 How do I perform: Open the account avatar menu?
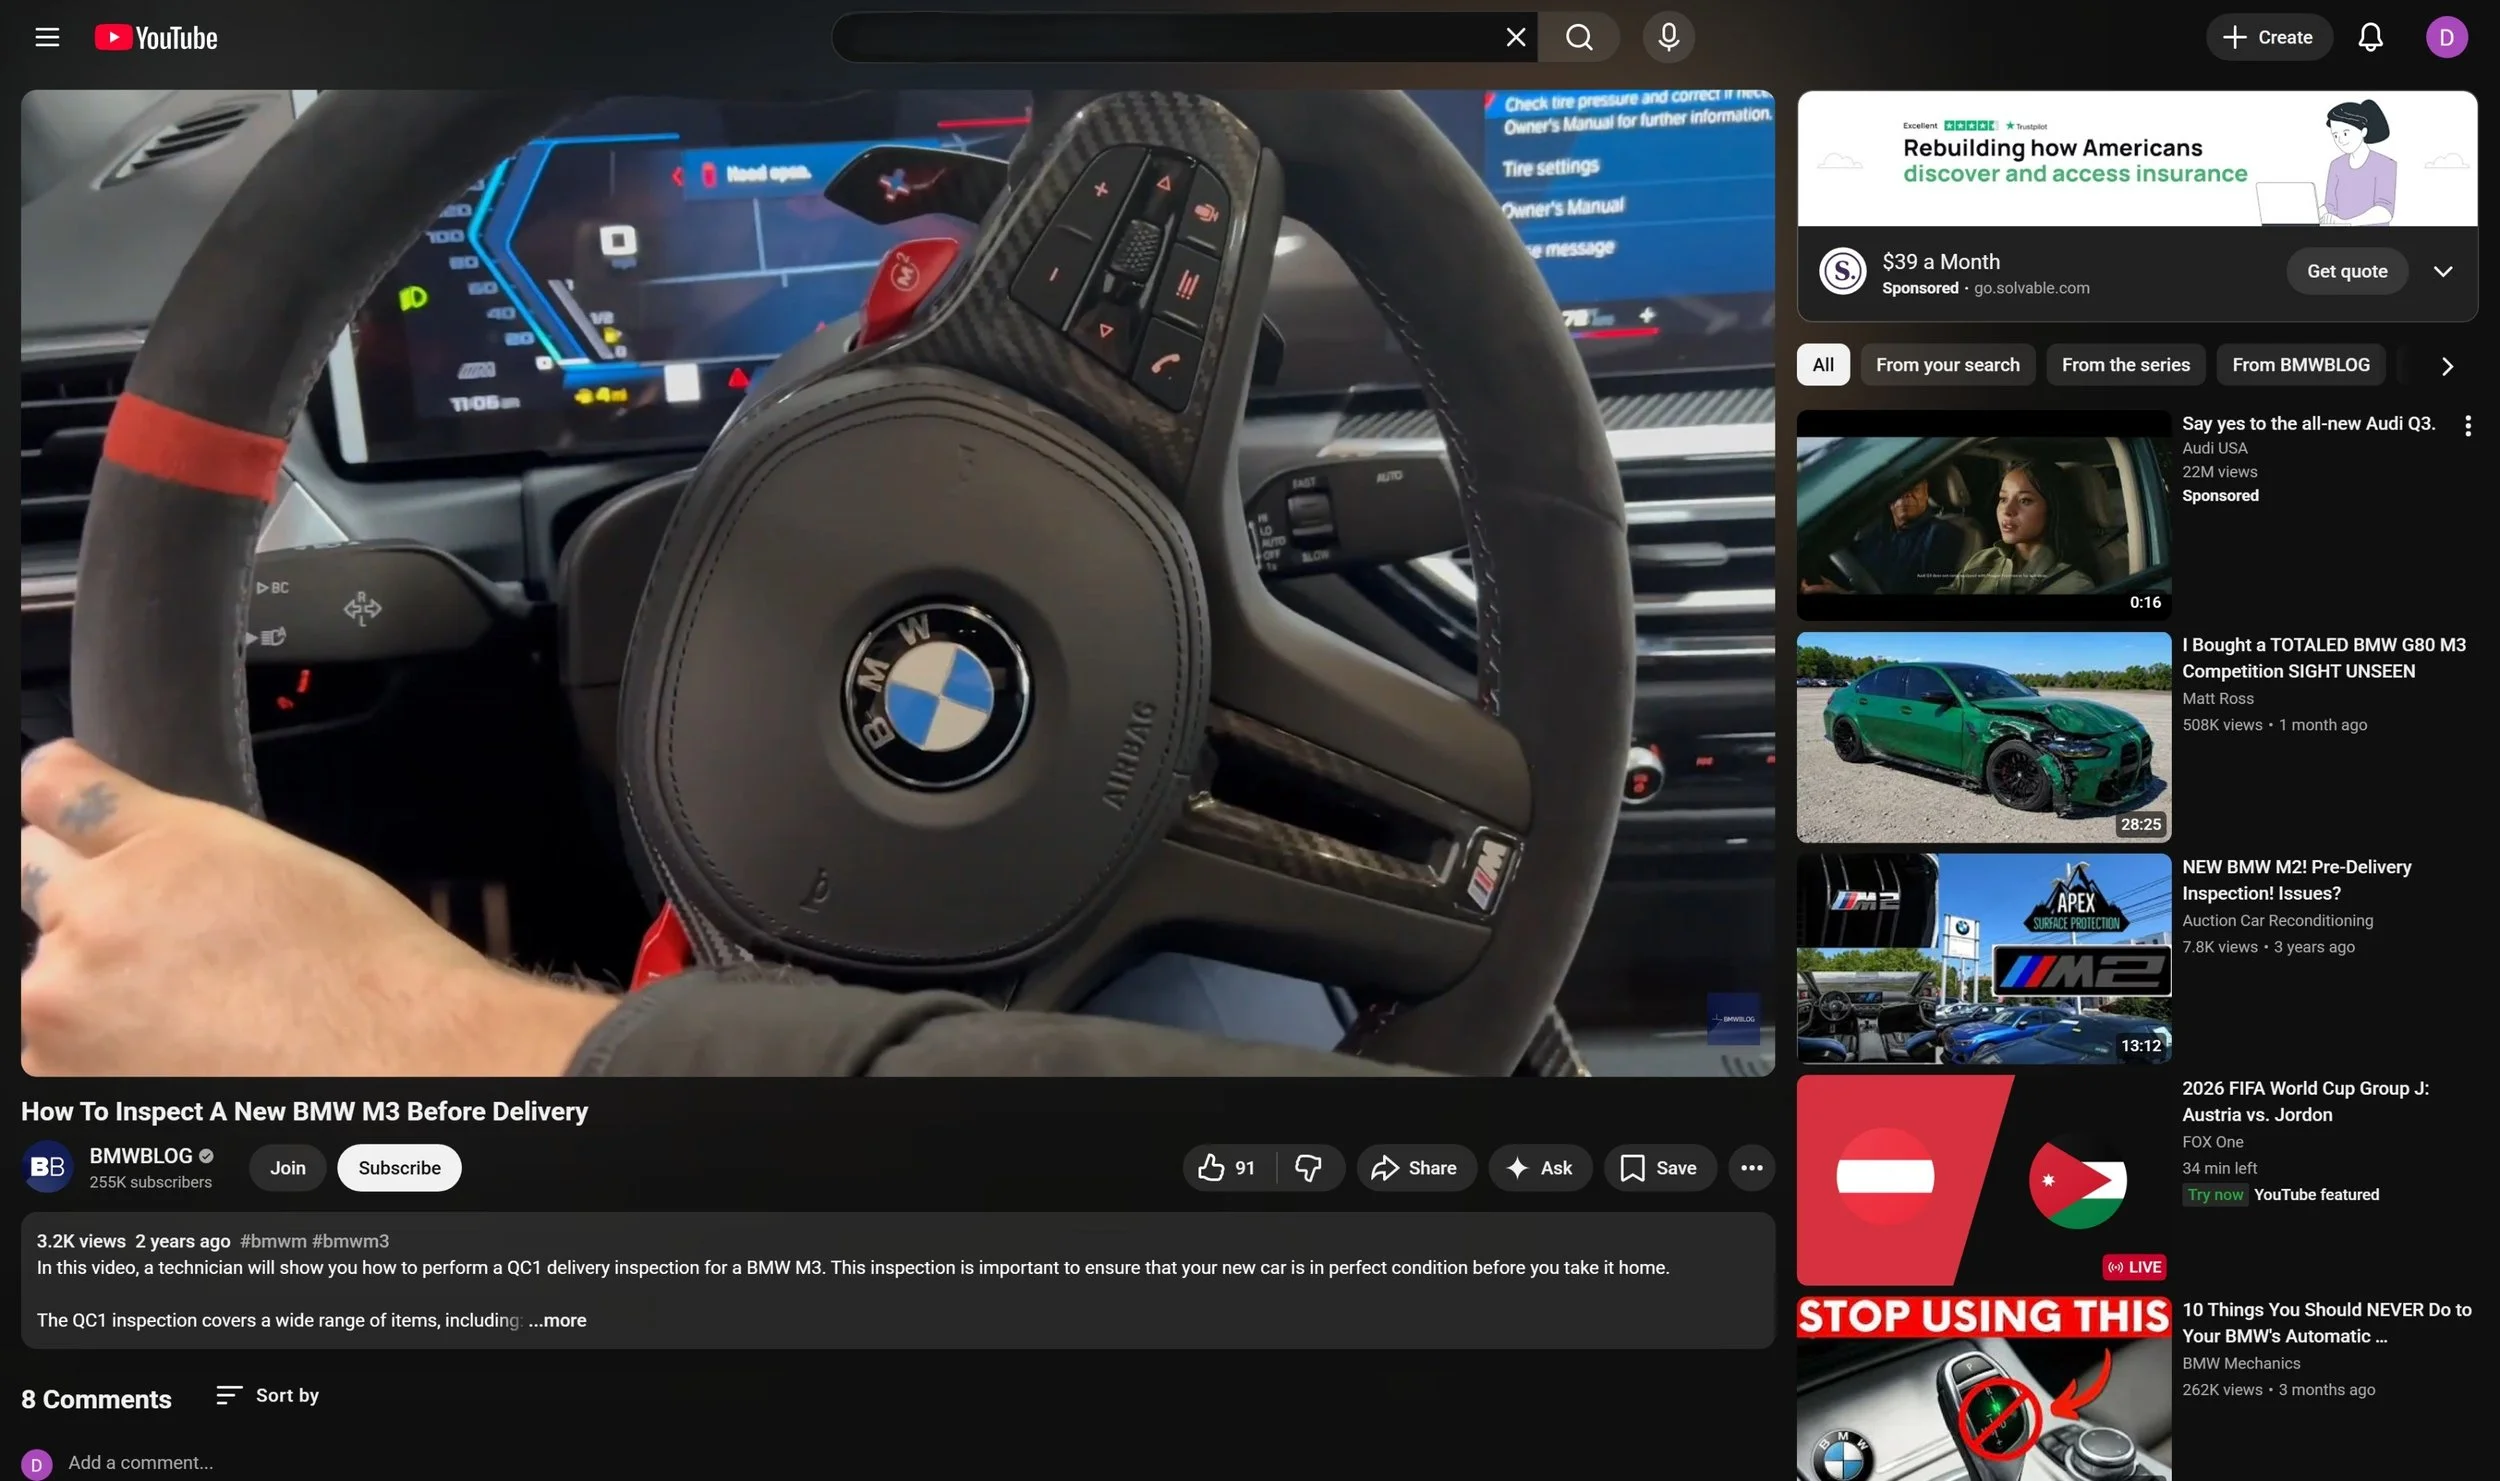point(2446,37)
